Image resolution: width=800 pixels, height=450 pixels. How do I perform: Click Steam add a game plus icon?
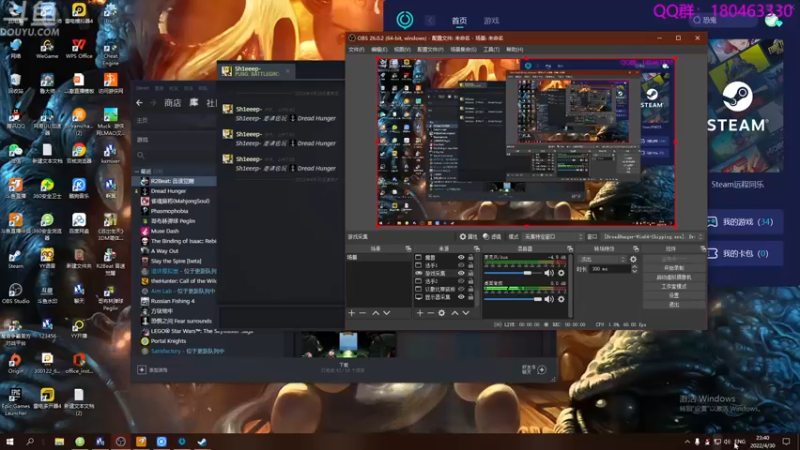pyautogui.click(x=142, y=369)
